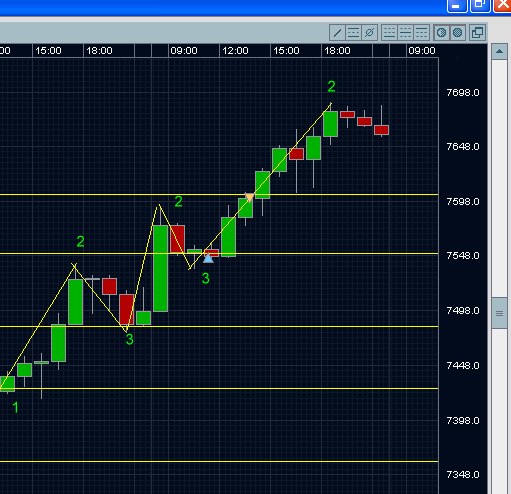The height and width of the screenshot is (494, 511).
Task: Select the diagonal trend line drawing tool
Action: (337, 33)
